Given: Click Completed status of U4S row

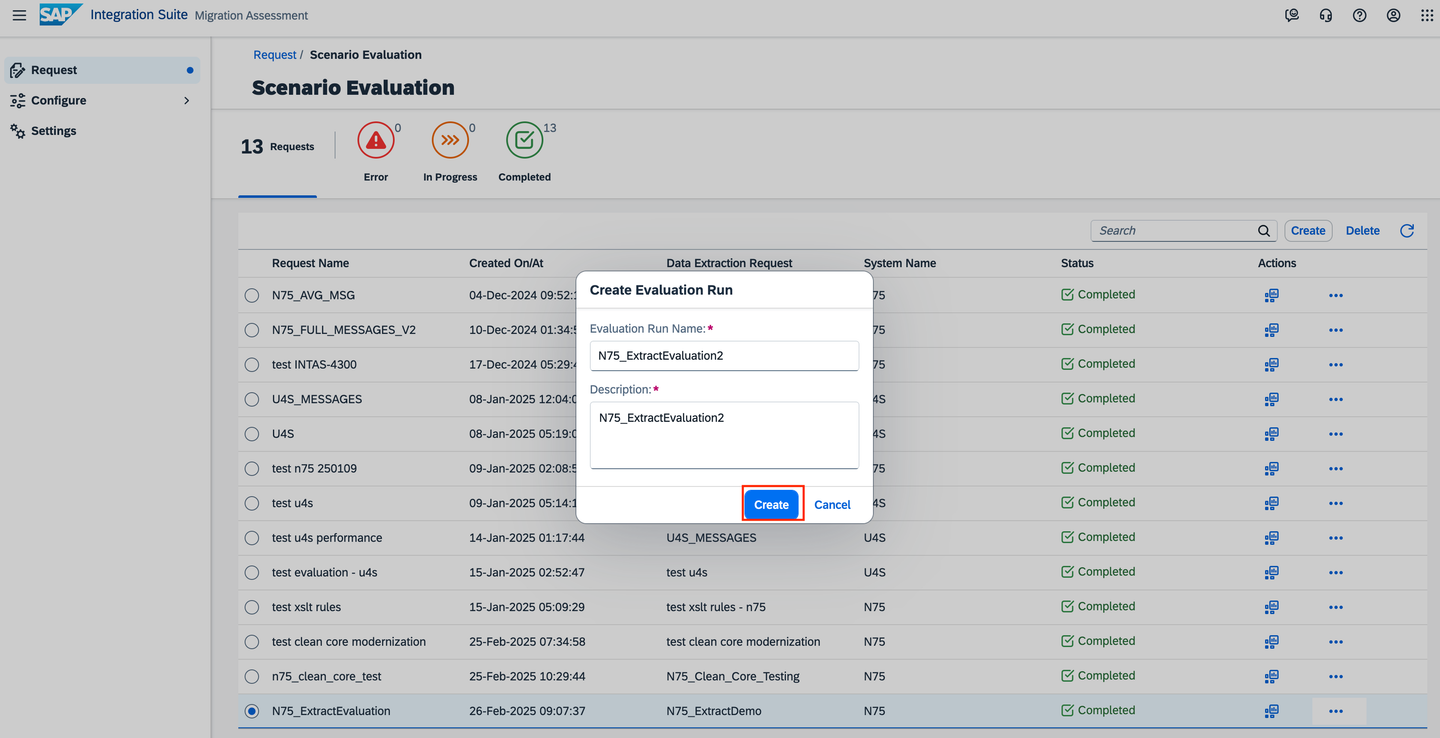Looking at the screenshot, I should (1098, 433).
